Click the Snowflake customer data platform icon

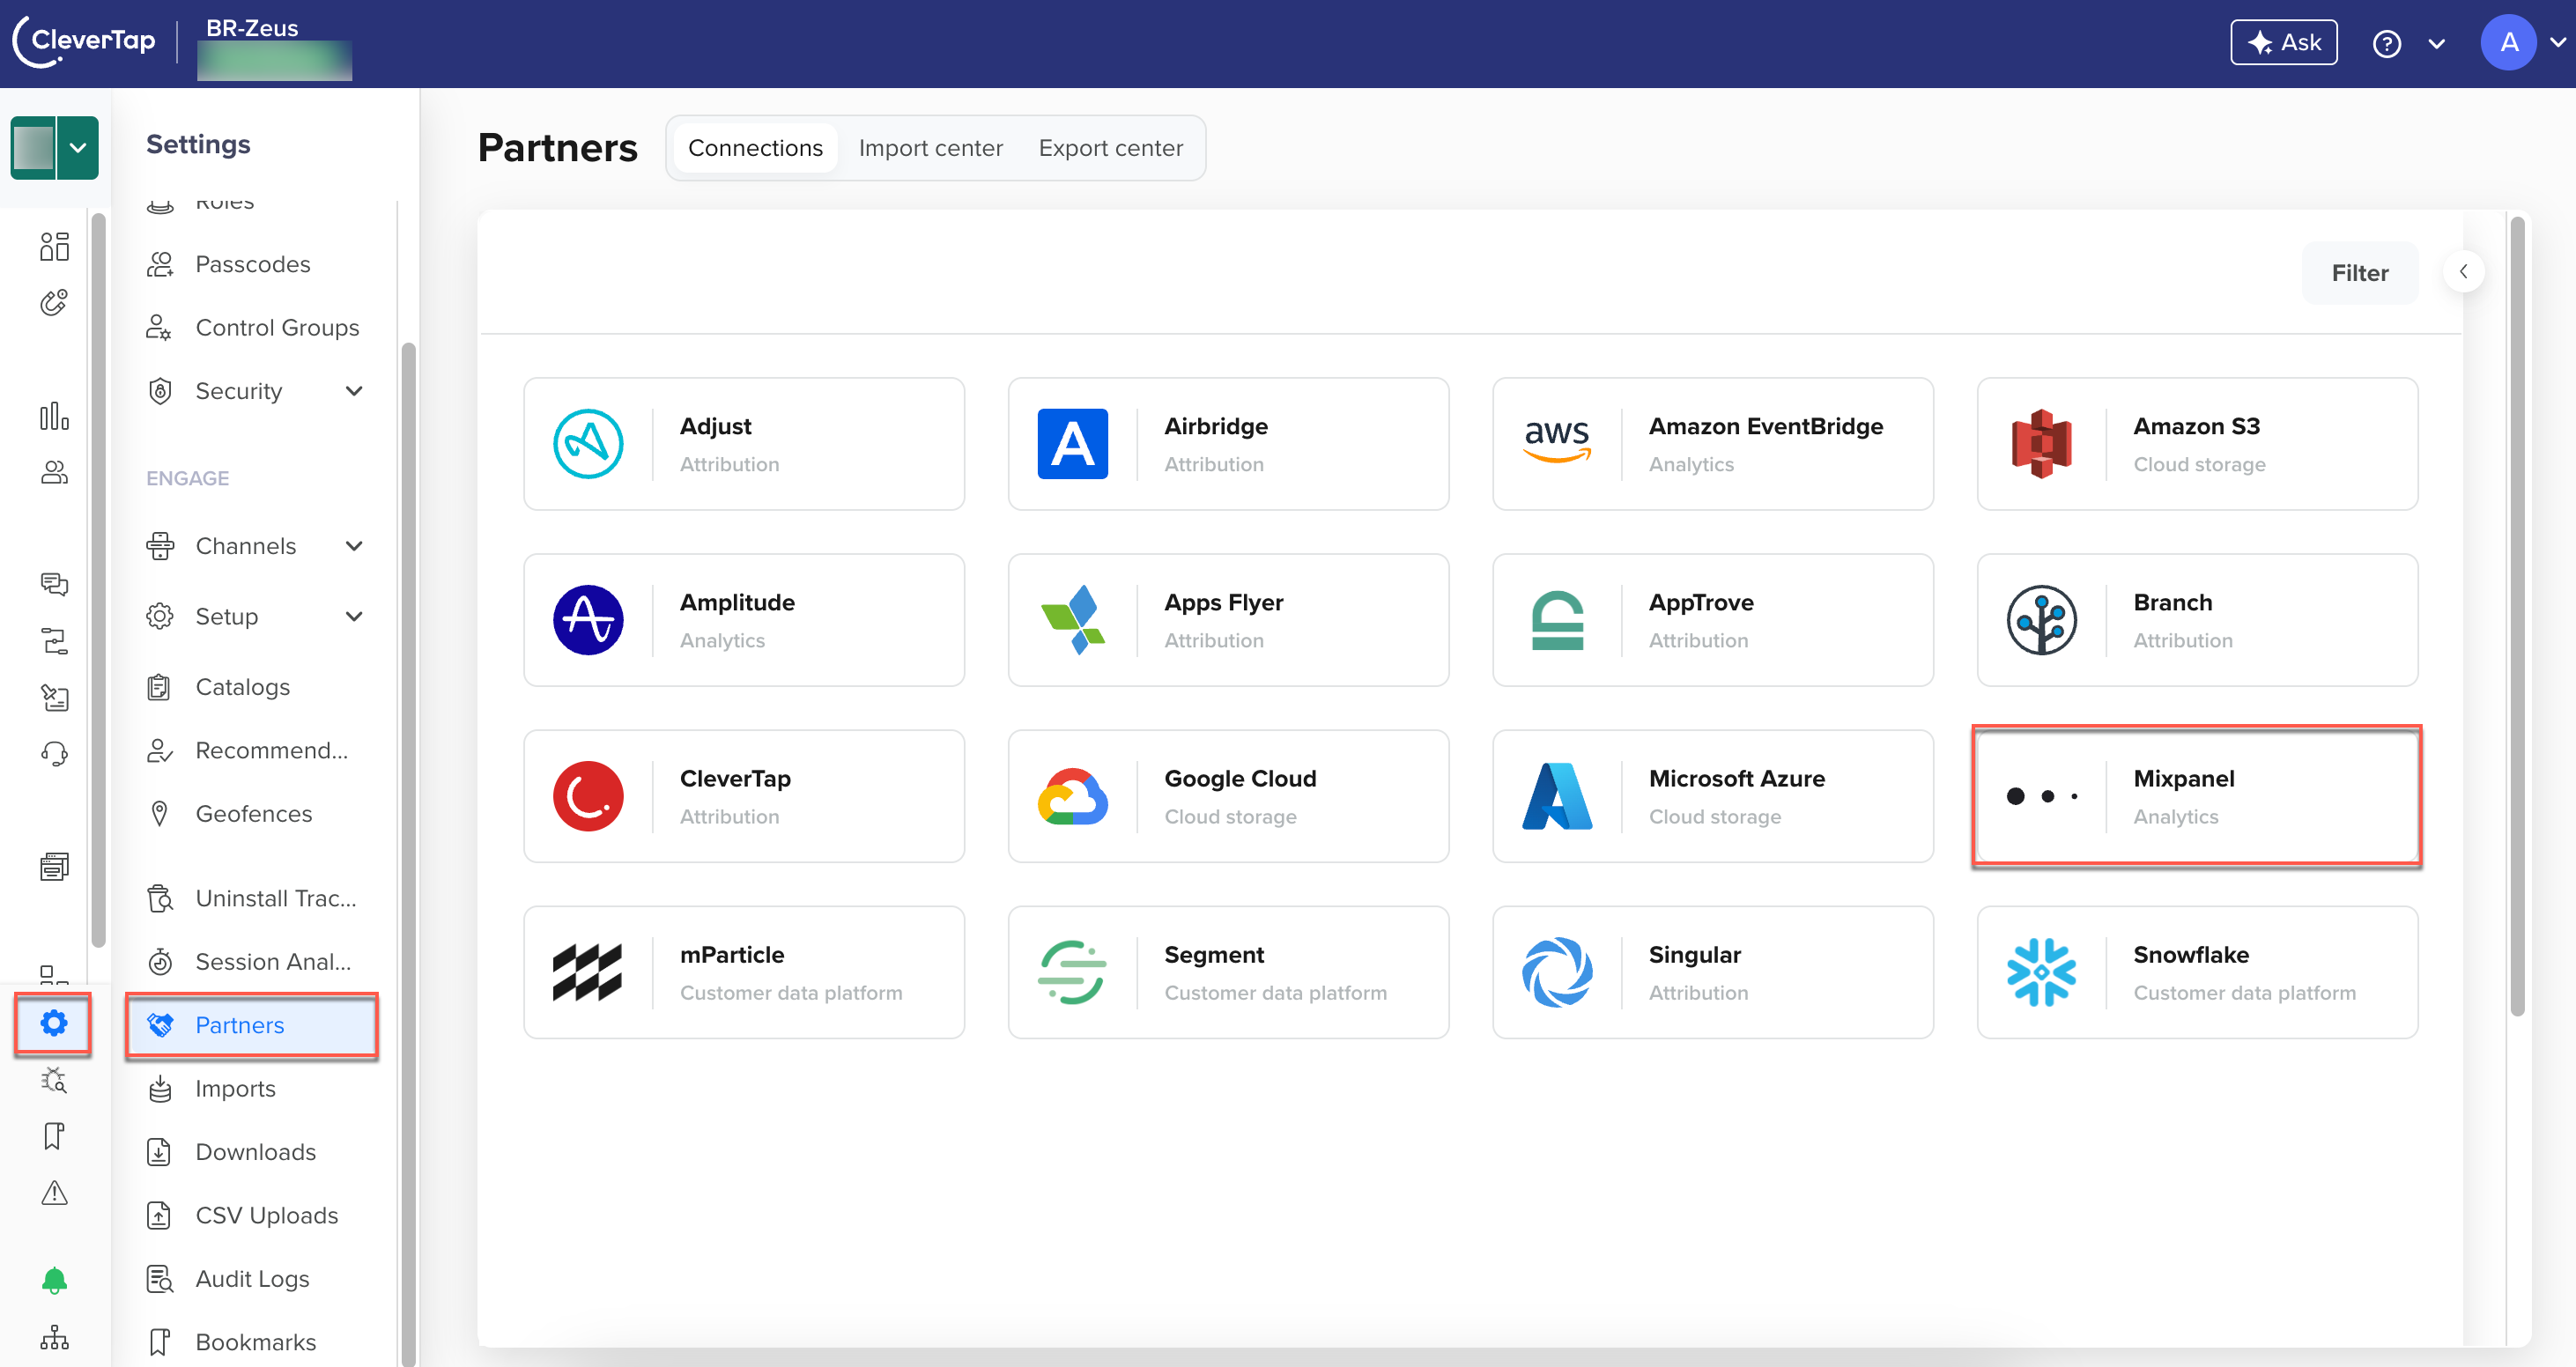(2041, 971)
